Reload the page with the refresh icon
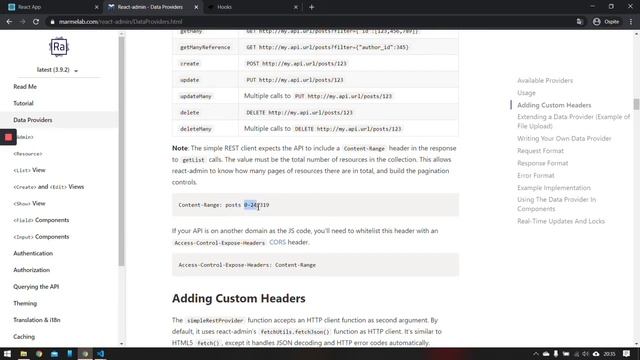Image resolution: width=640 pixels, height=360 pixels. pos(36,22)
